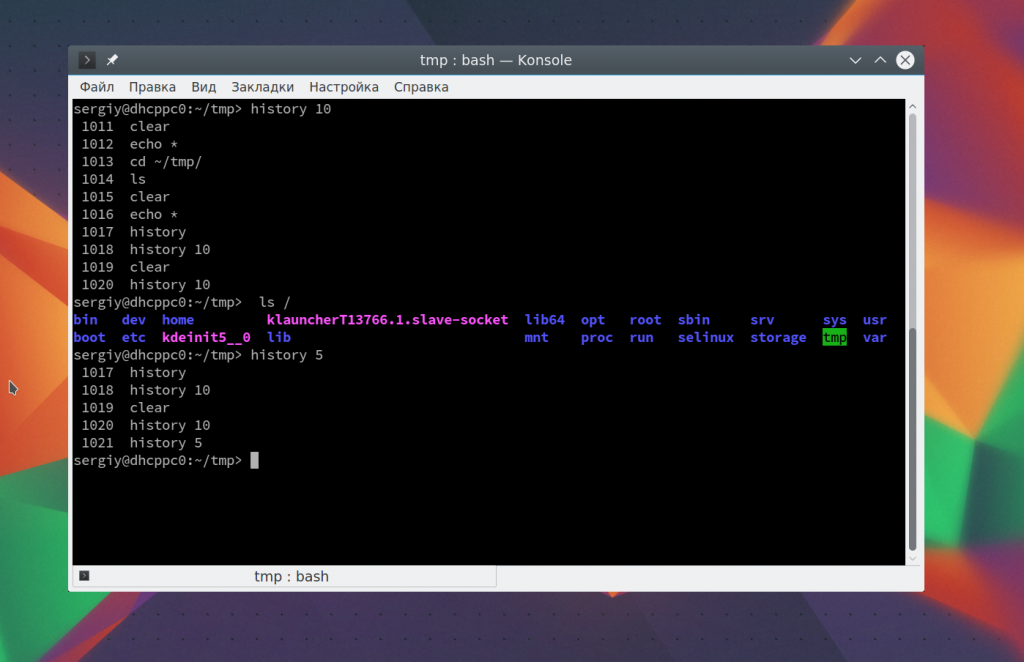The image size is (1024, 662).
Task: Minimize the Konsole window
Action: (x=855, y=60)
